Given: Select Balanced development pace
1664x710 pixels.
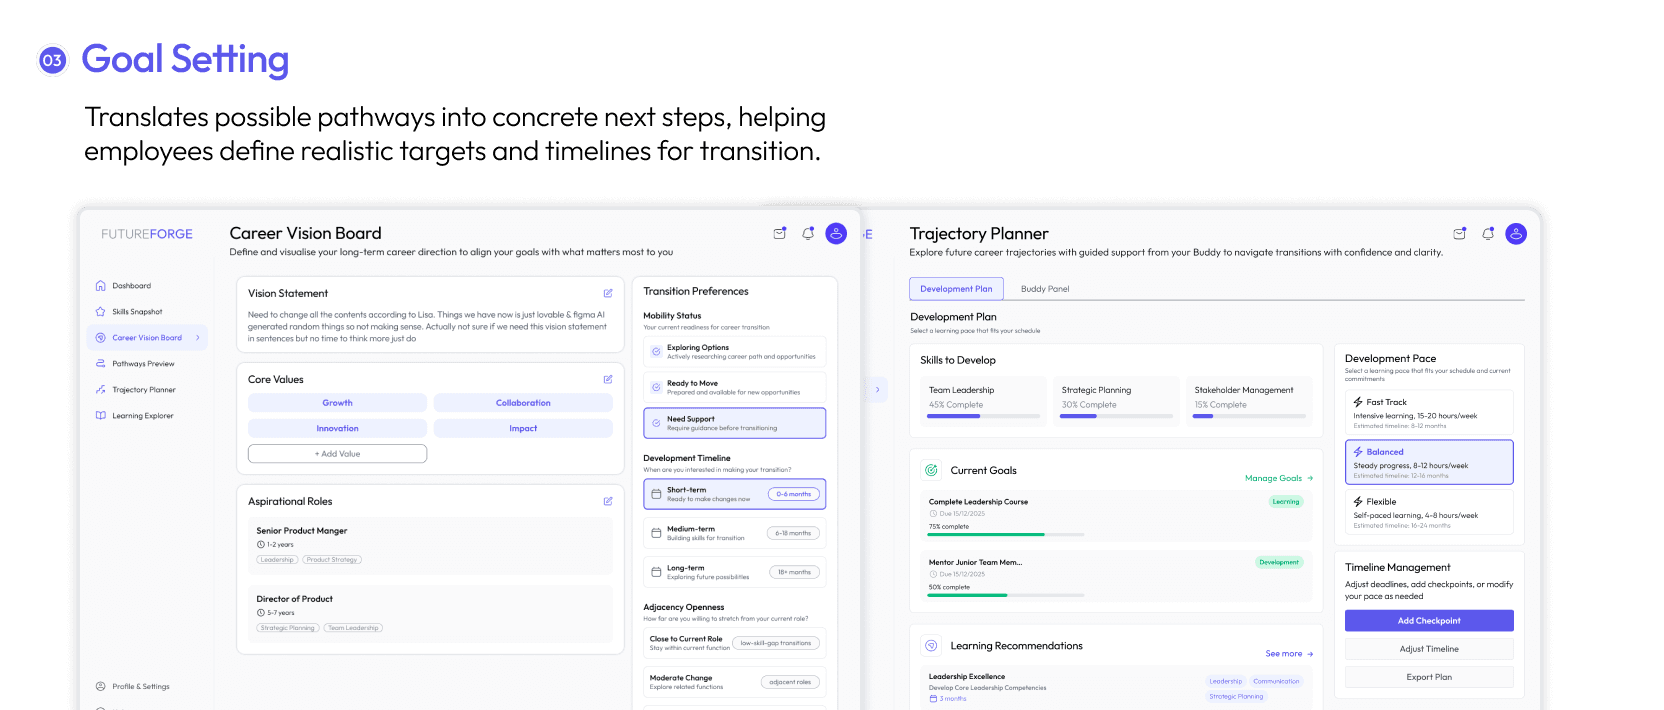Looking at the screenshot, I should [1429, 462].
